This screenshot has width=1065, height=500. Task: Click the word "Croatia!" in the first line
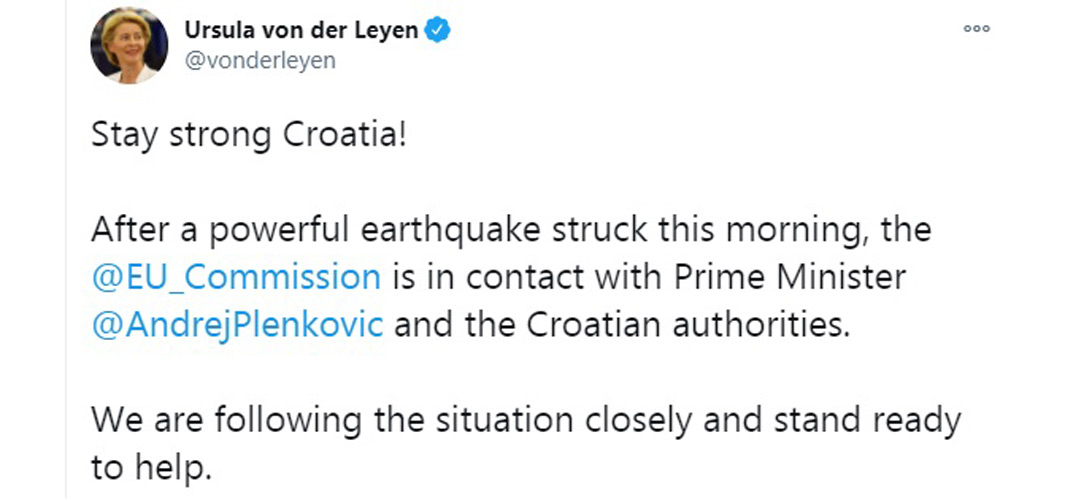coord(344,135)
